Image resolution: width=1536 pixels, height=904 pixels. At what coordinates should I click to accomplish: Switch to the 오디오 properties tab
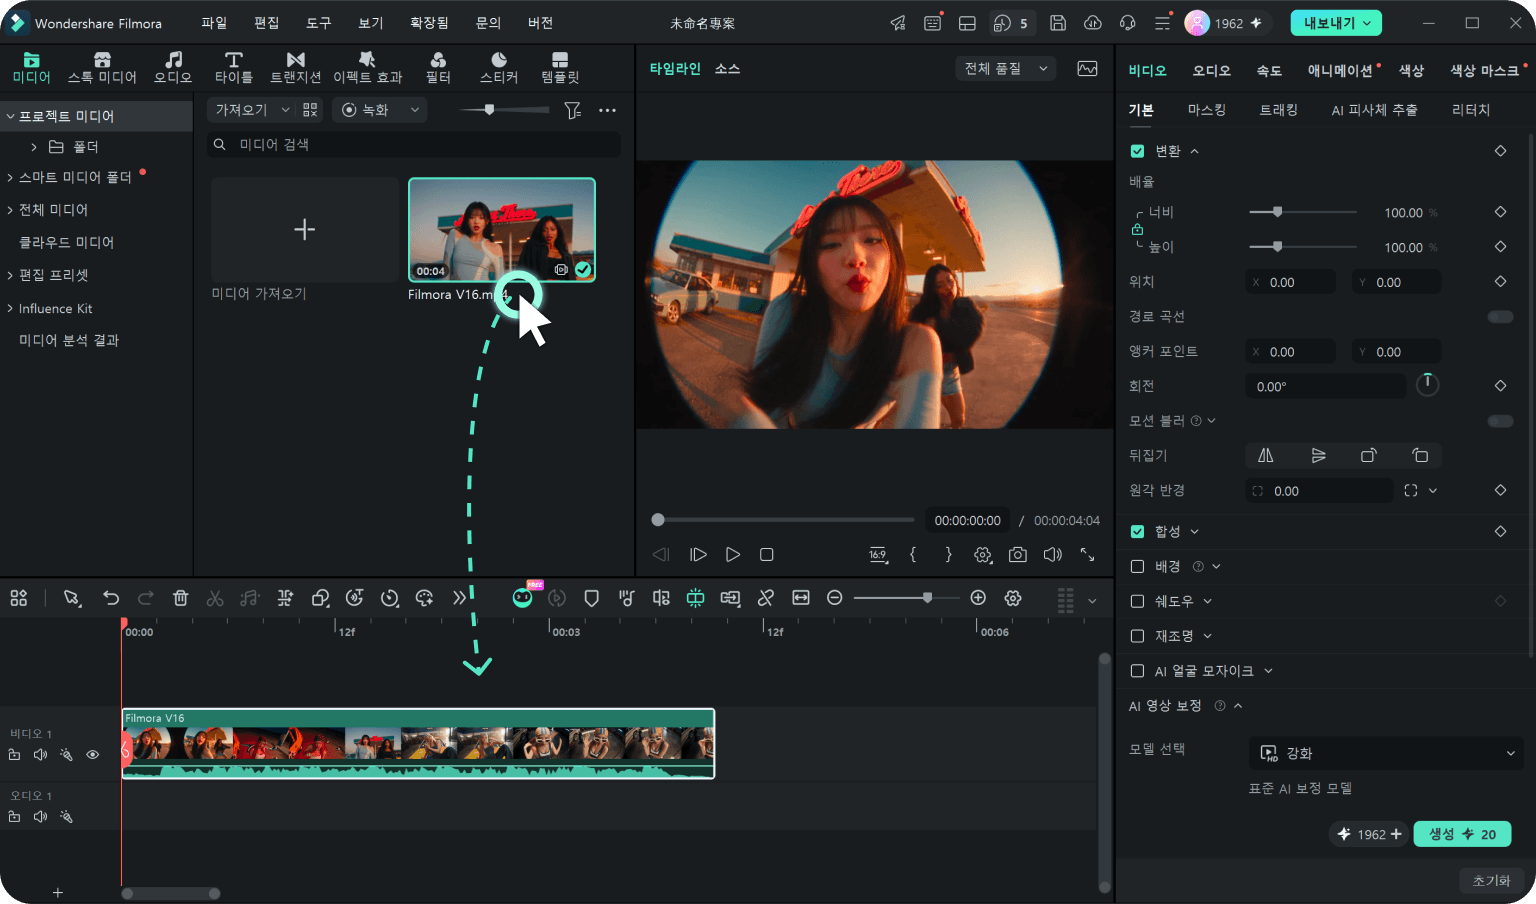(1211, 70)
